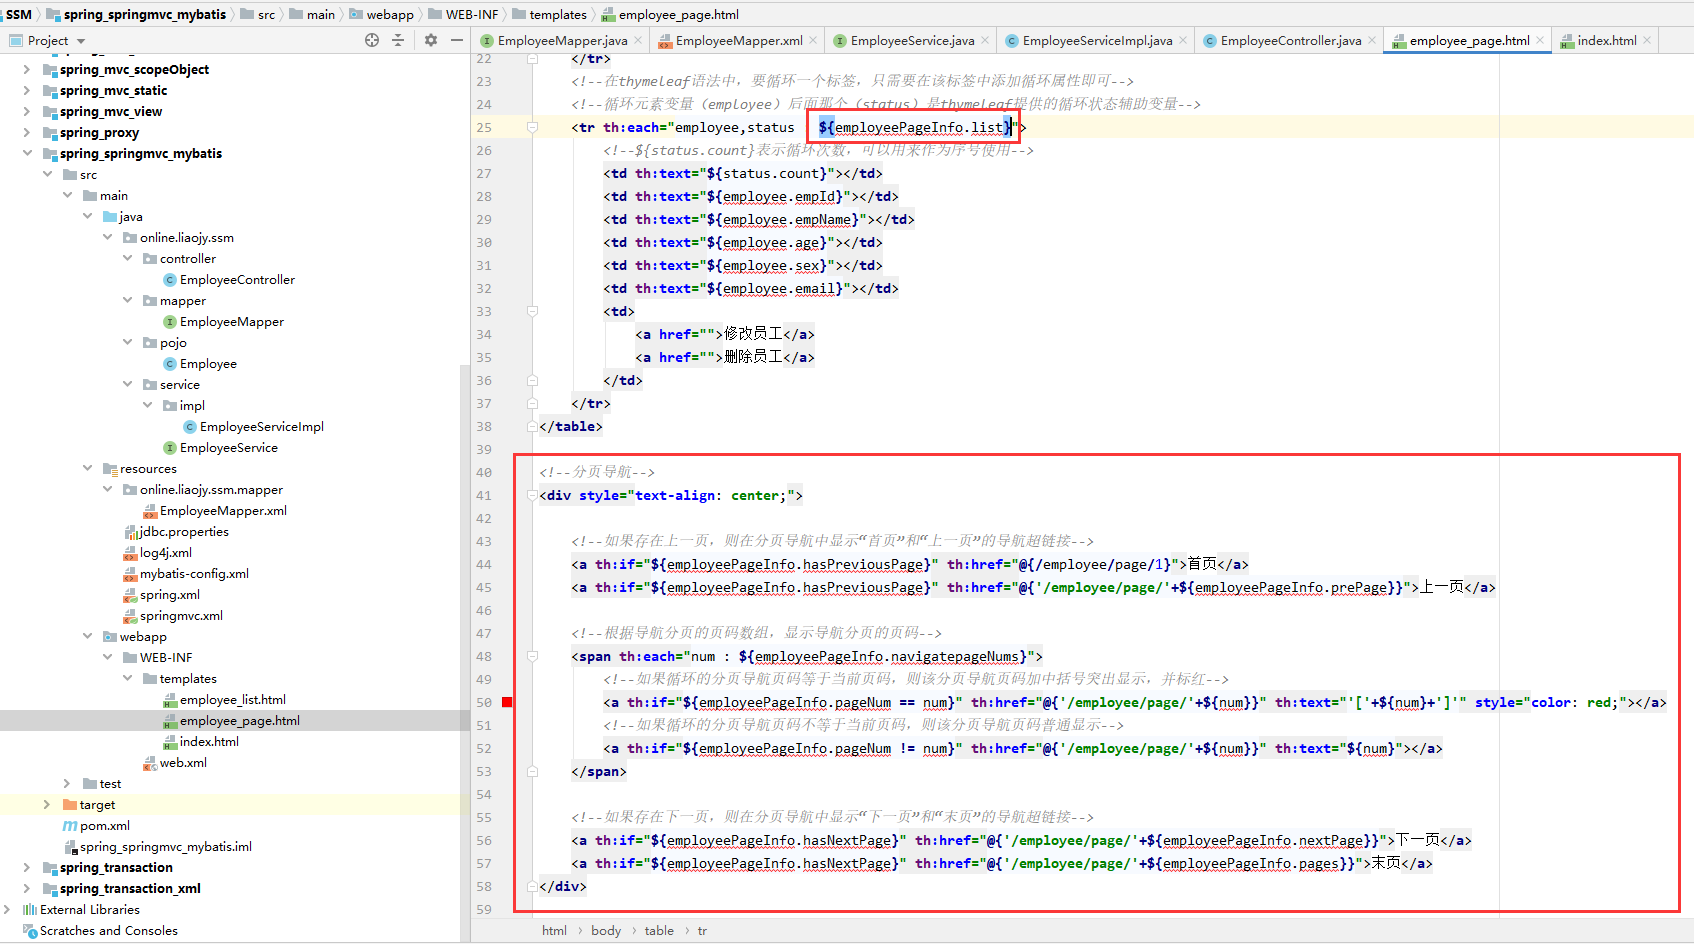Click the html element in bottom breadcrumb

(x=554, y=930)
